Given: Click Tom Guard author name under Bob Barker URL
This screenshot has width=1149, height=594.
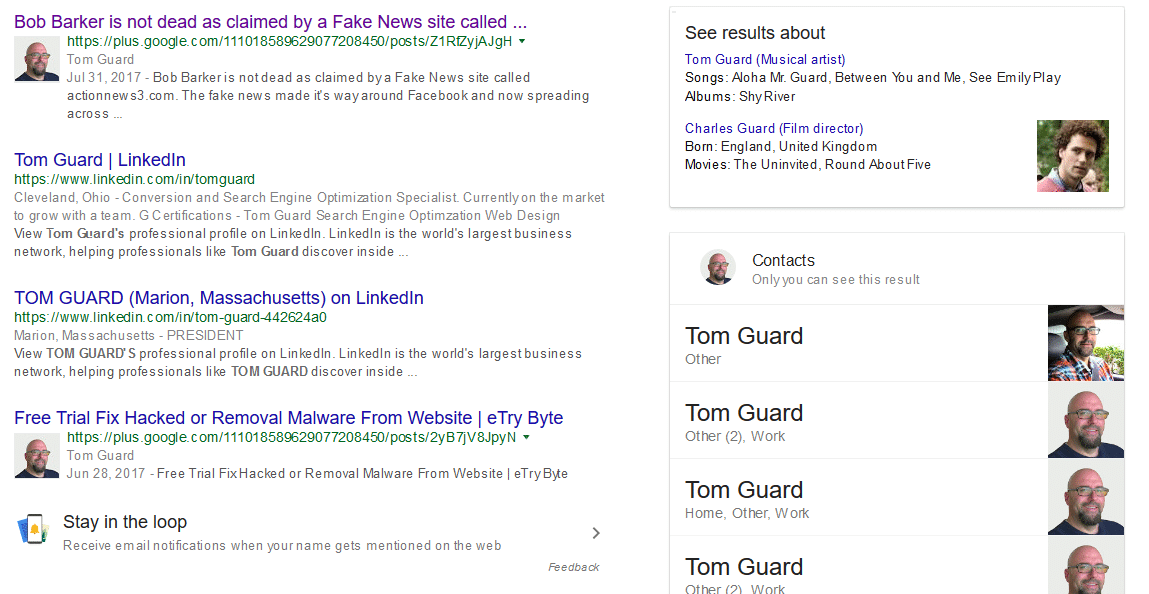Looking at the screenshot, I should coord(100,59).
